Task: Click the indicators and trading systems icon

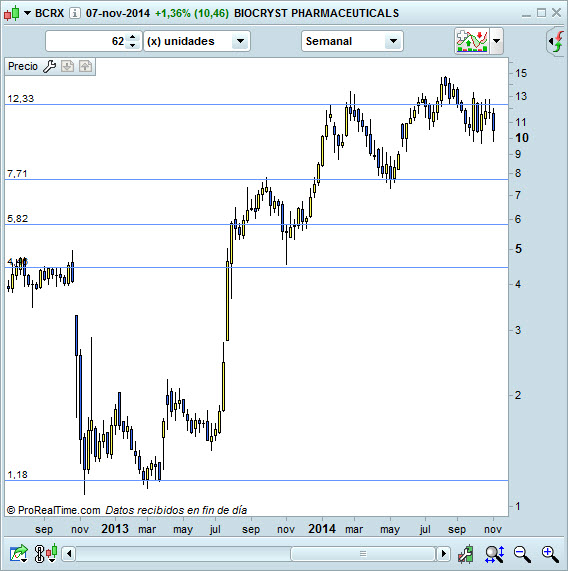Action: [x=472, y=41]
